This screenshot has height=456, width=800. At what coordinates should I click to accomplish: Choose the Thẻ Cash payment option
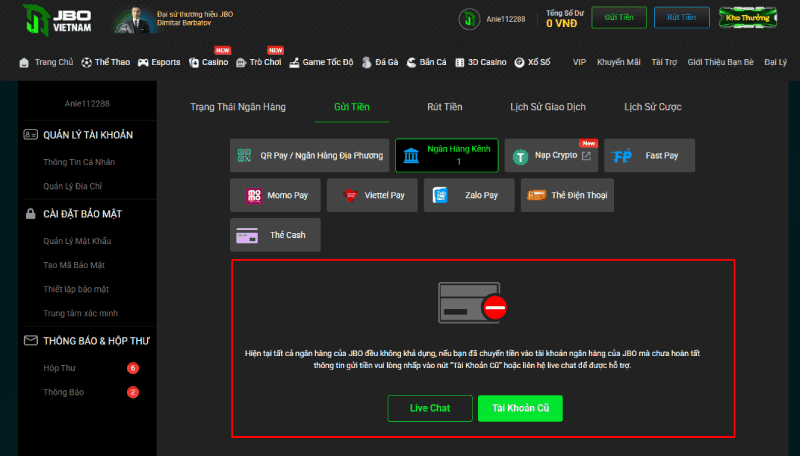pos(276,235)
